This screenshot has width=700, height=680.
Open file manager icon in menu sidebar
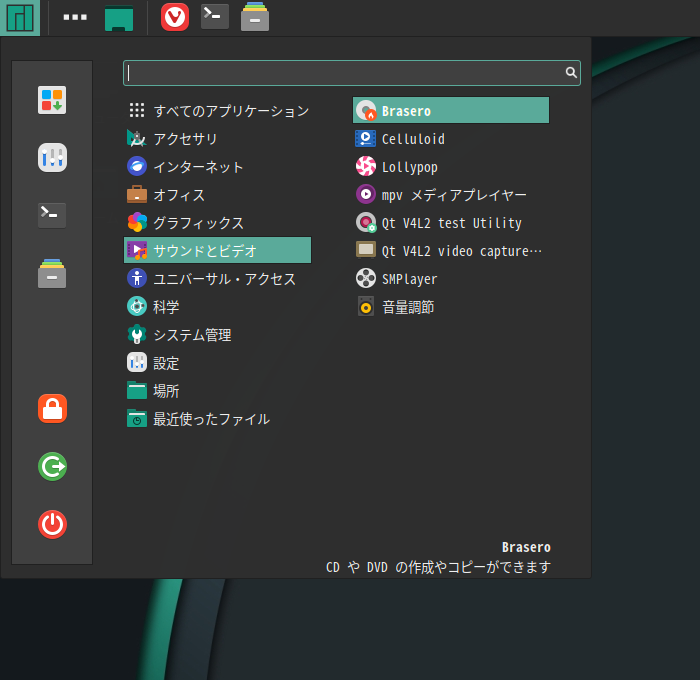(52, 273)
